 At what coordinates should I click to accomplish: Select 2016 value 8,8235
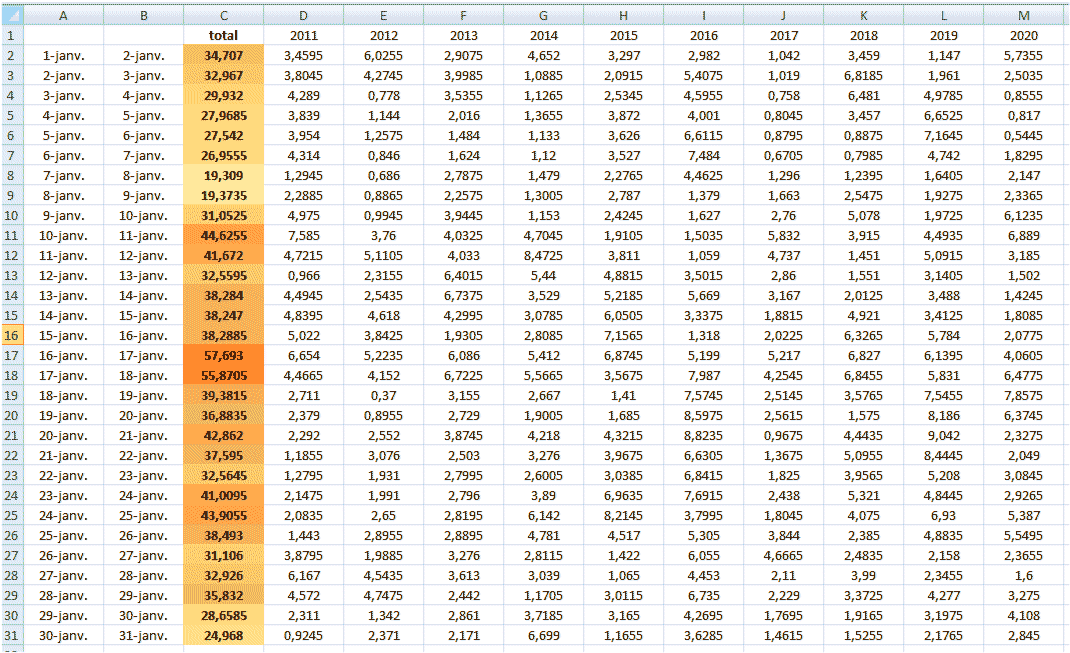(x=704, y=436)
